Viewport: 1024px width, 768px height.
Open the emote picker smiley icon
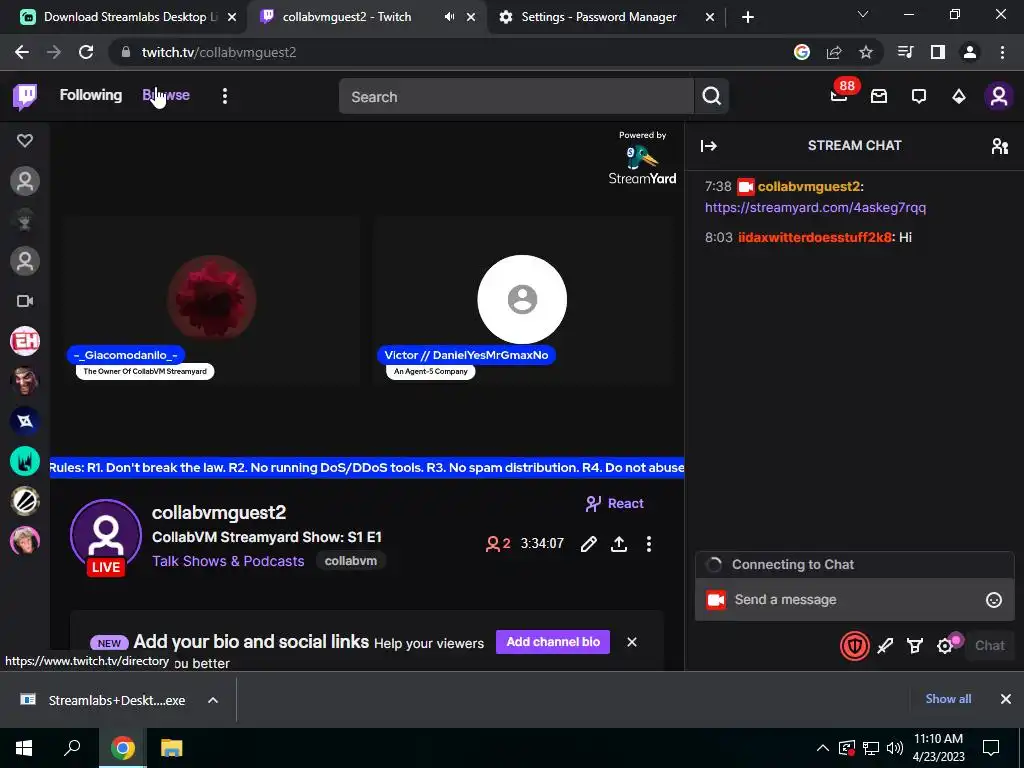point(993,600)
